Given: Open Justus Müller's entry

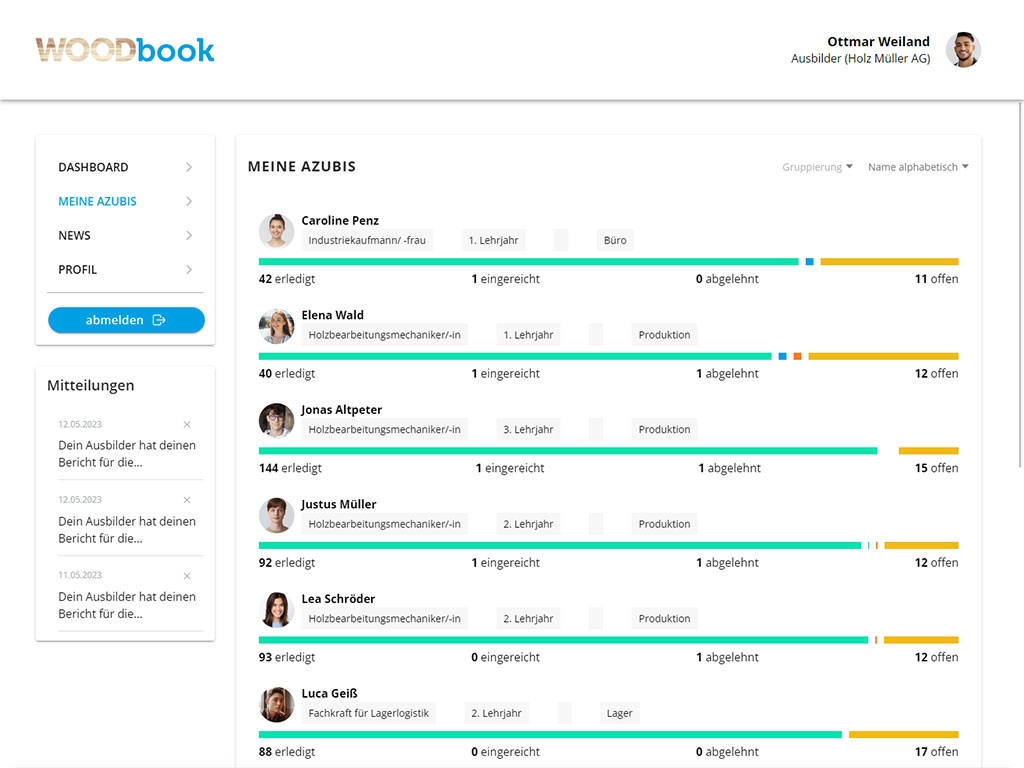Looking at the screenshot, I should [x=338, y=505].
